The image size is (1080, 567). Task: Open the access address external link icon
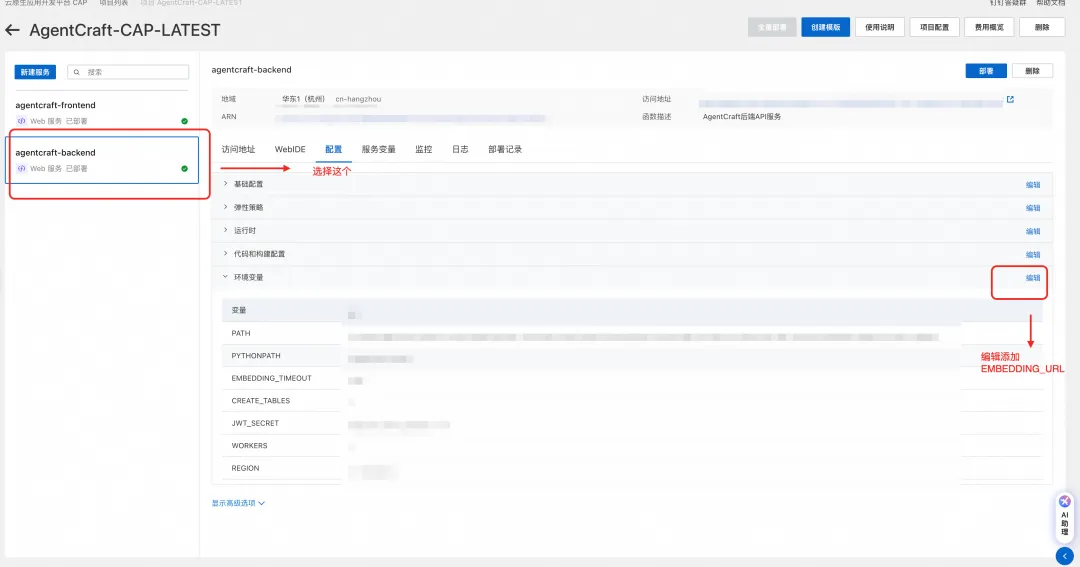click(1010, 99)
